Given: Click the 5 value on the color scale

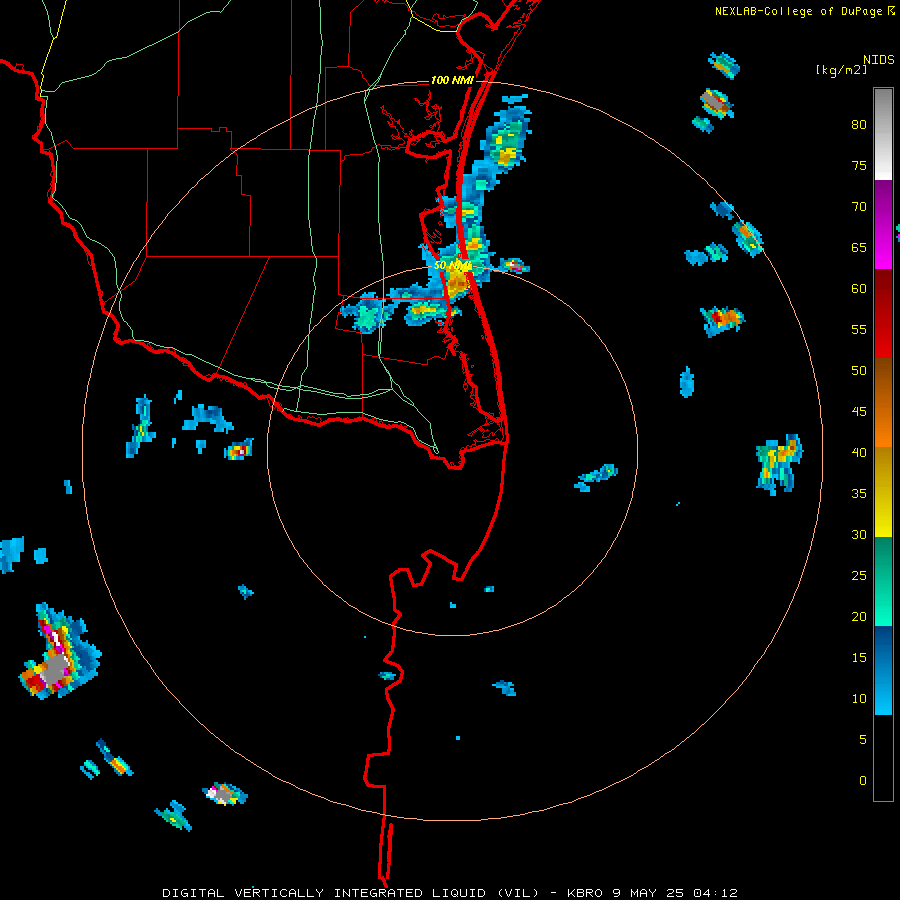Looking at the screenshot, I should (x=863, y=740).
